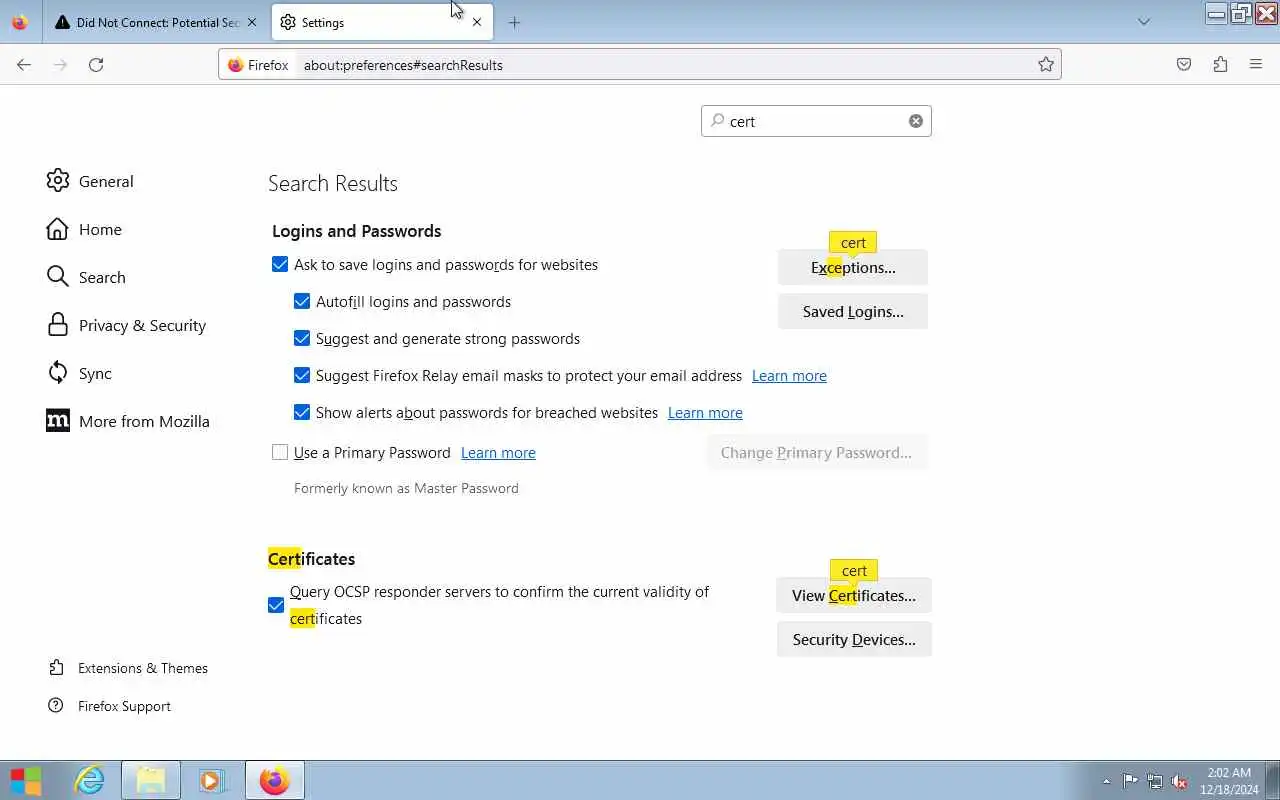Open File Explorer from taskbar
1280x800 pixels.
pyautogui.click(x=151, y=780)
